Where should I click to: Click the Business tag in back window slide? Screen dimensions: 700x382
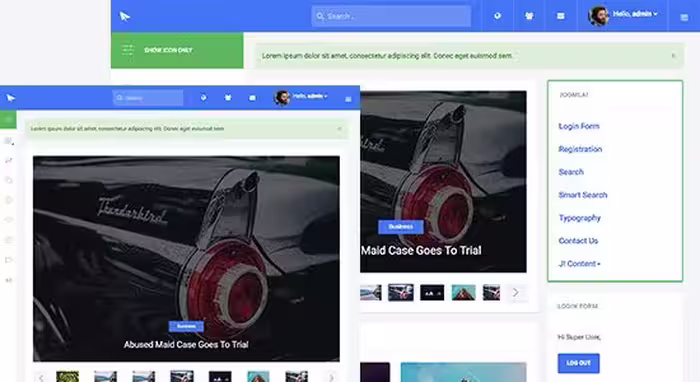point(400,227)
